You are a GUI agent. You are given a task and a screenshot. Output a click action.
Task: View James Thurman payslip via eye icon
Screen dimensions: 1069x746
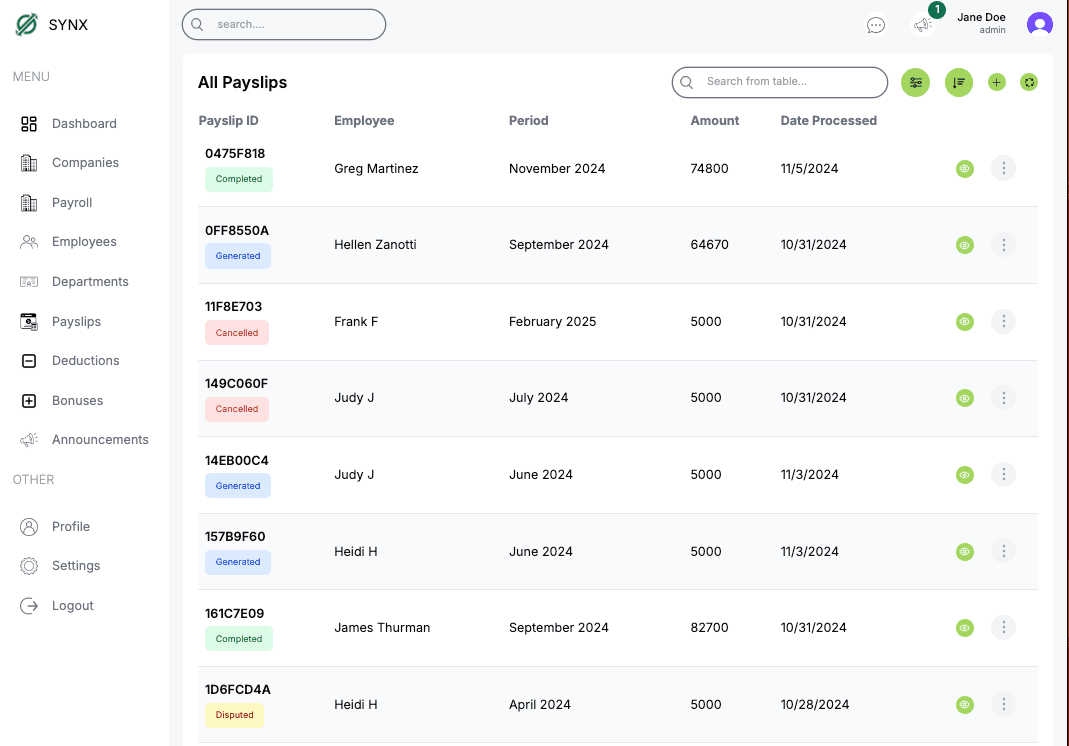point(965,628)
